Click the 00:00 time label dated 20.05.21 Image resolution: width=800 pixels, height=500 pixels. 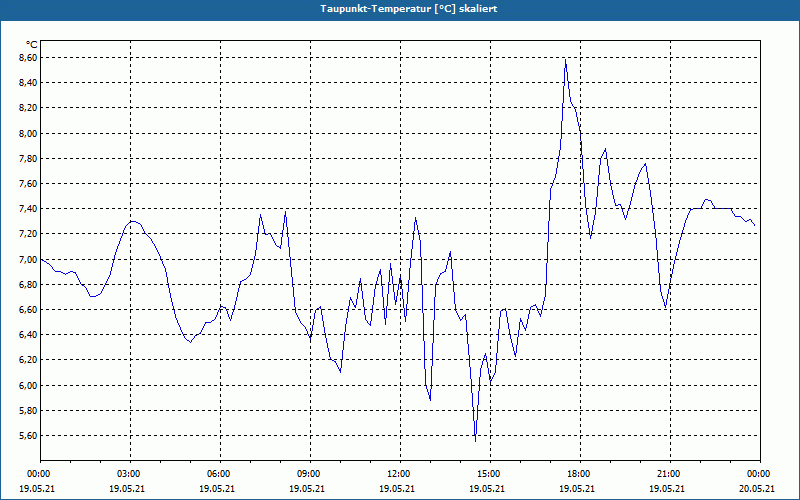click(759, 474)
